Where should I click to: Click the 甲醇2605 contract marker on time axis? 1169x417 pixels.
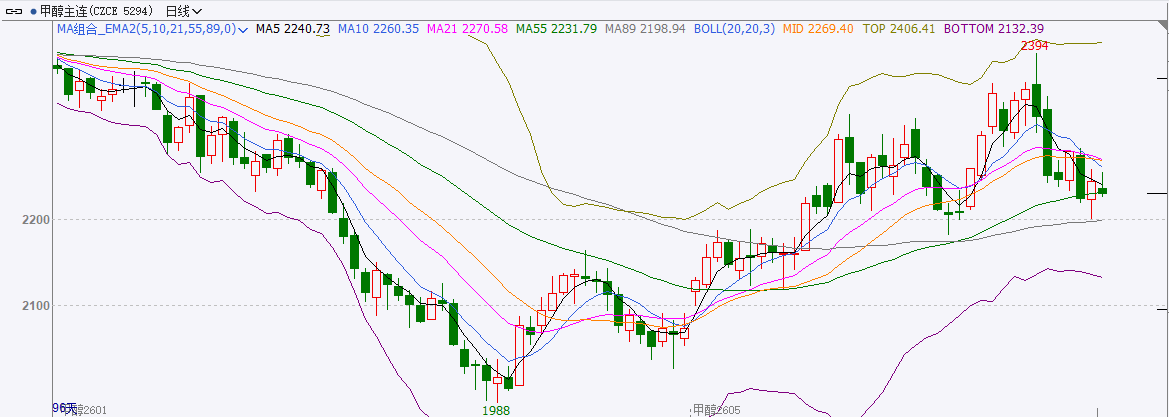click(716, 410)
